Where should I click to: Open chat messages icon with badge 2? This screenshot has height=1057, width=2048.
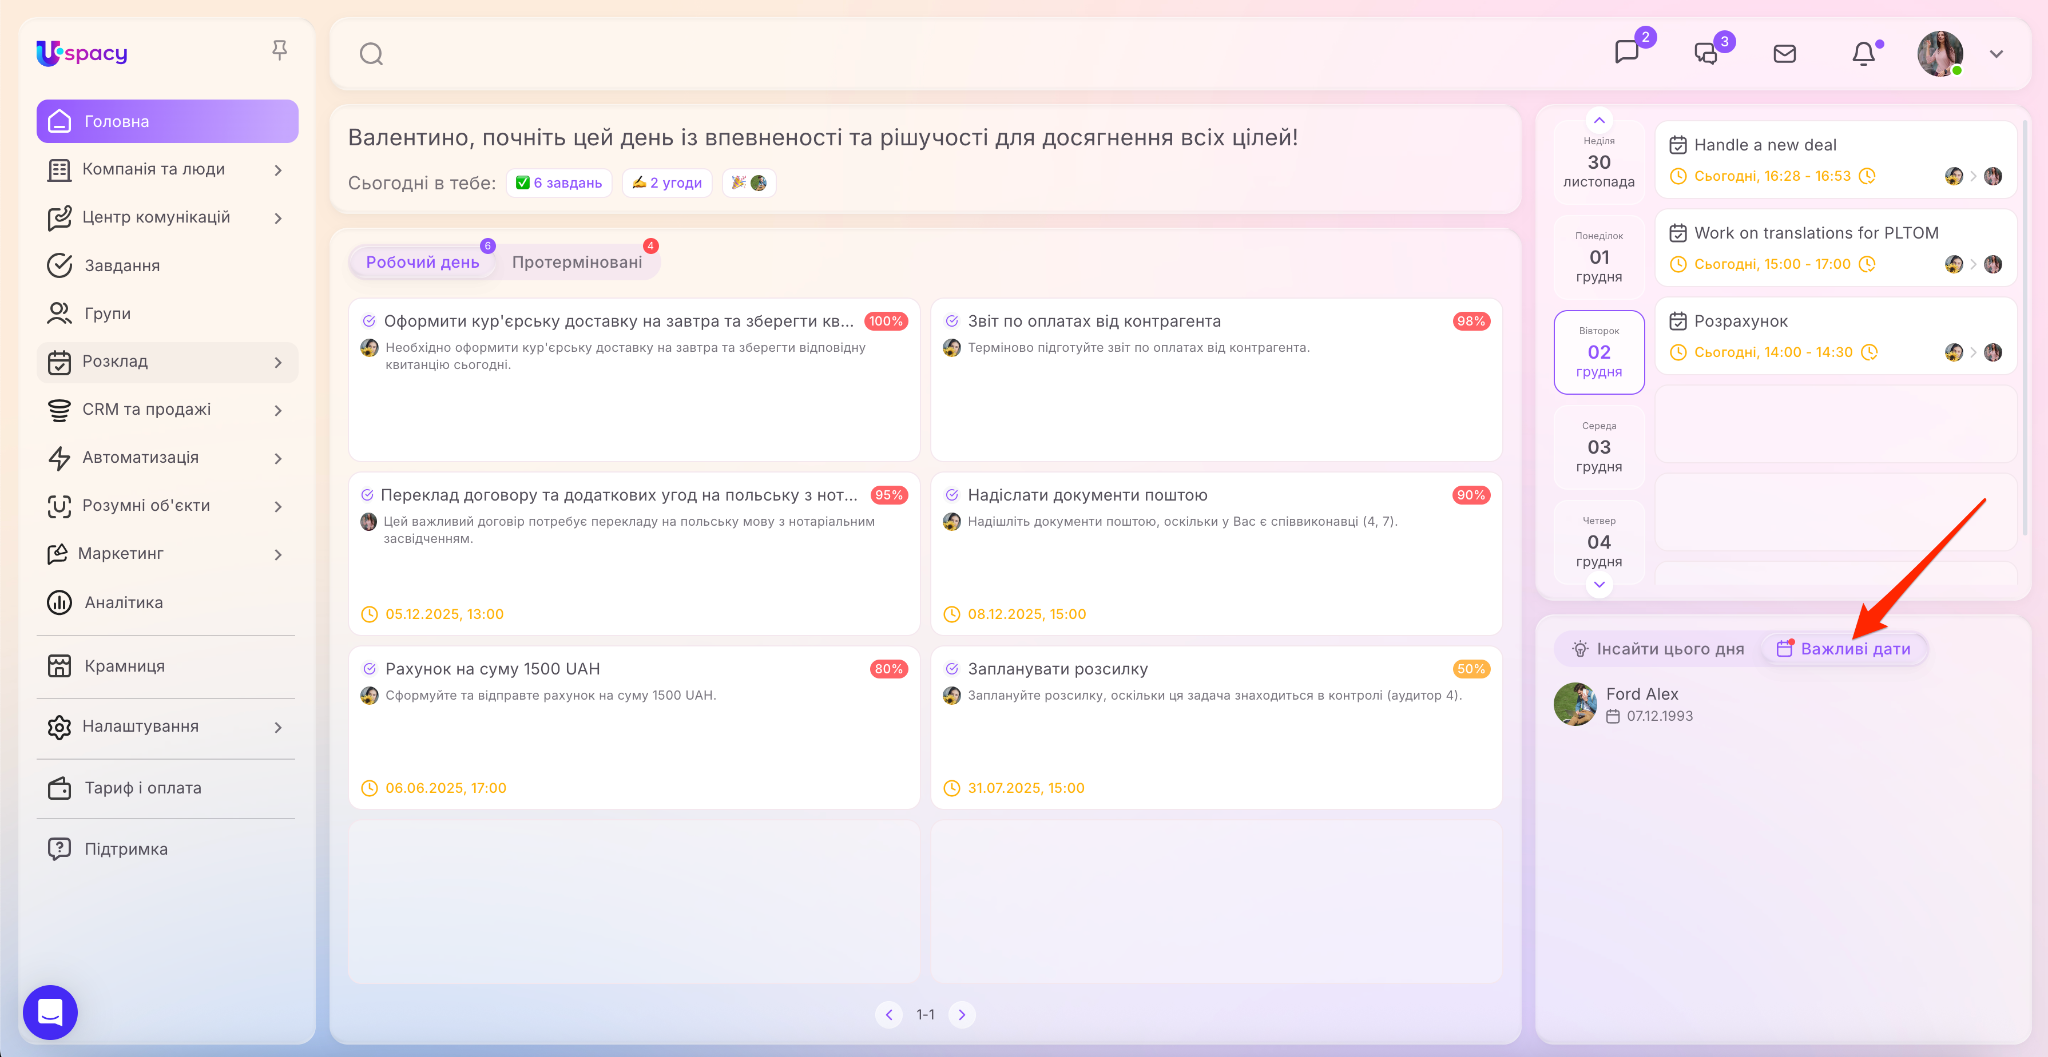click(x=1627, y=53)
